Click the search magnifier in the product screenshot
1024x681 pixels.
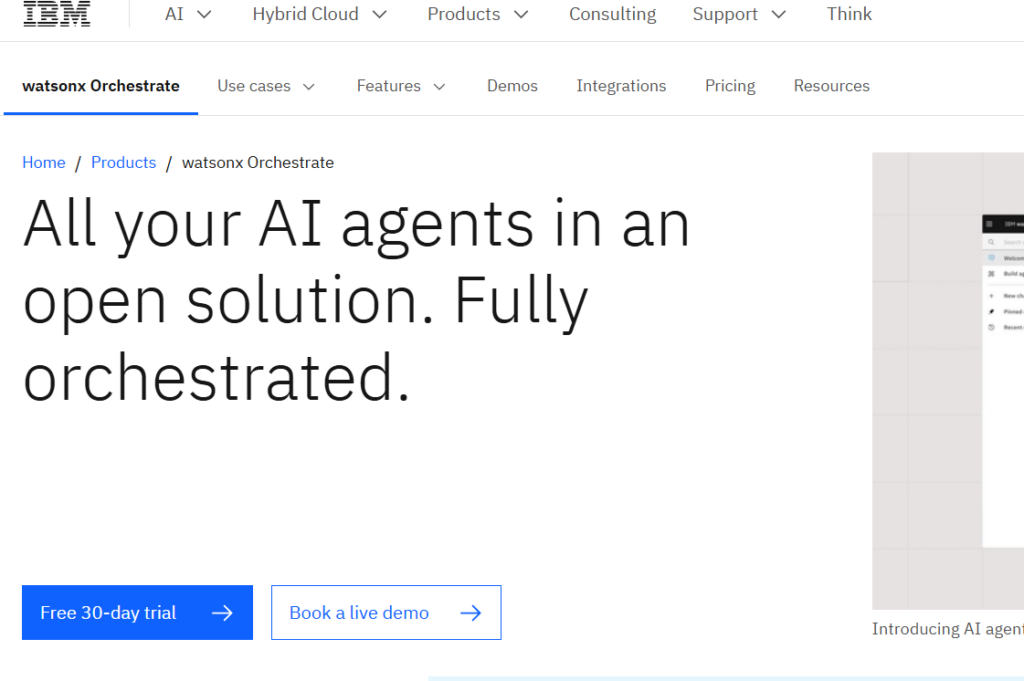point(992,241)
